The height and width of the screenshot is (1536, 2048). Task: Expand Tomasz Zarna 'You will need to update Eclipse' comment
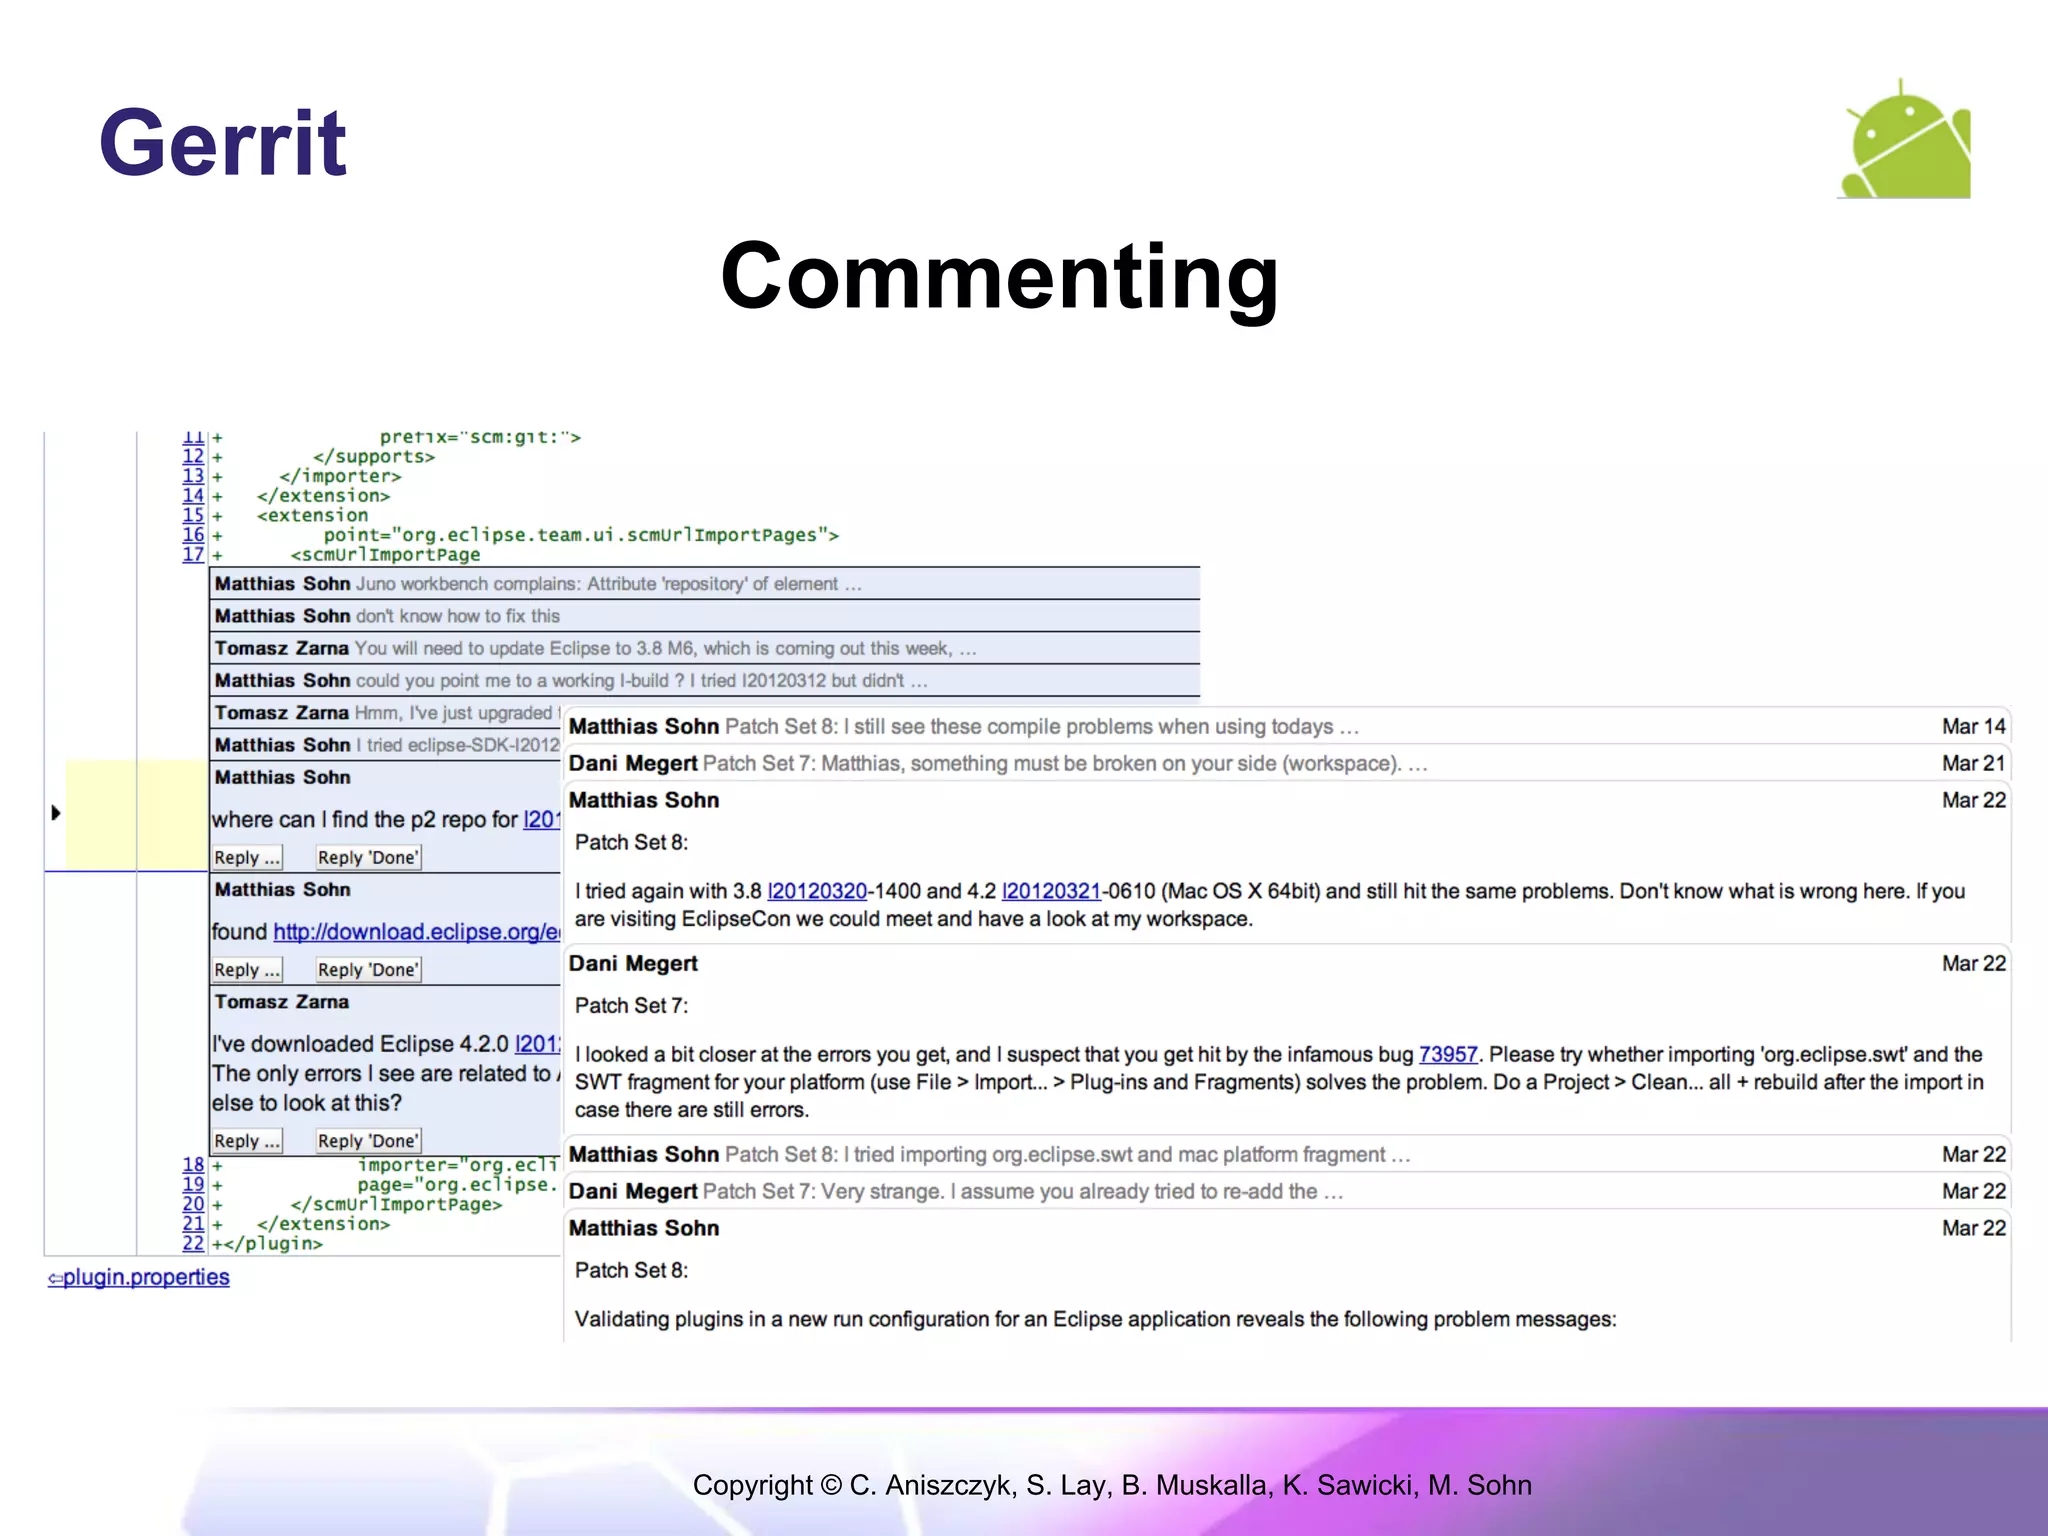click(704, 648)
